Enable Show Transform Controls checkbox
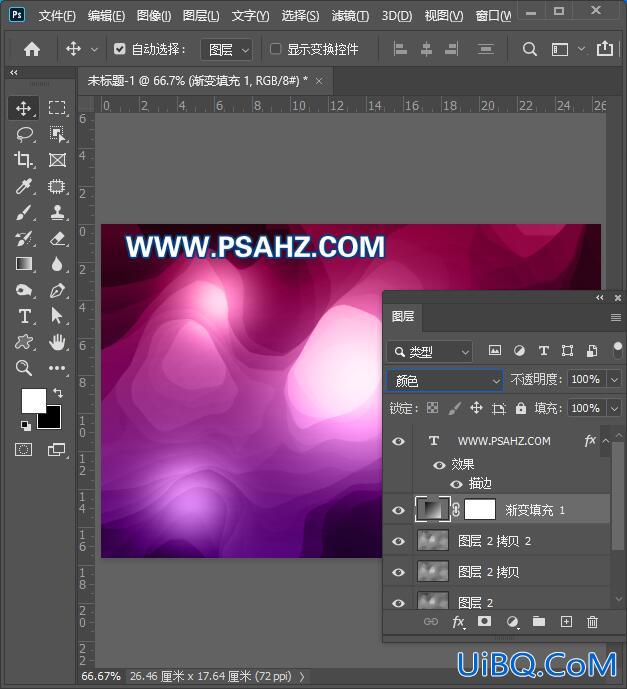Image resolution: width=627 pixels, height=689 pixels. tap(275, 49)
